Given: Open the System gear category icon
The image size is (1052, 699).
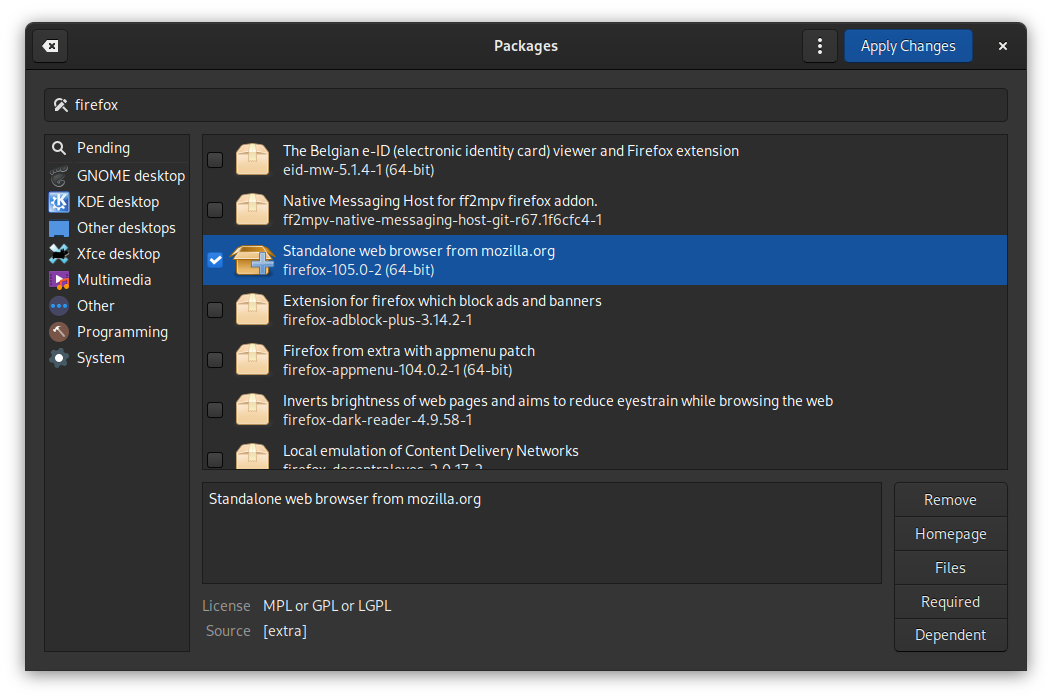Looking at the screenshot, I should 60,357.
